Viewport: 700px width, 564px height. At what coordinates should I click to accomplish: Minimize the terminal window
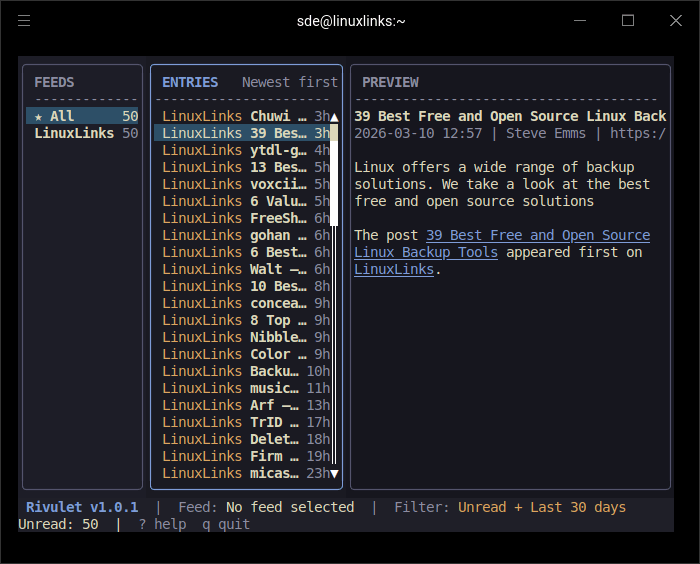click(x=582, y=21)
